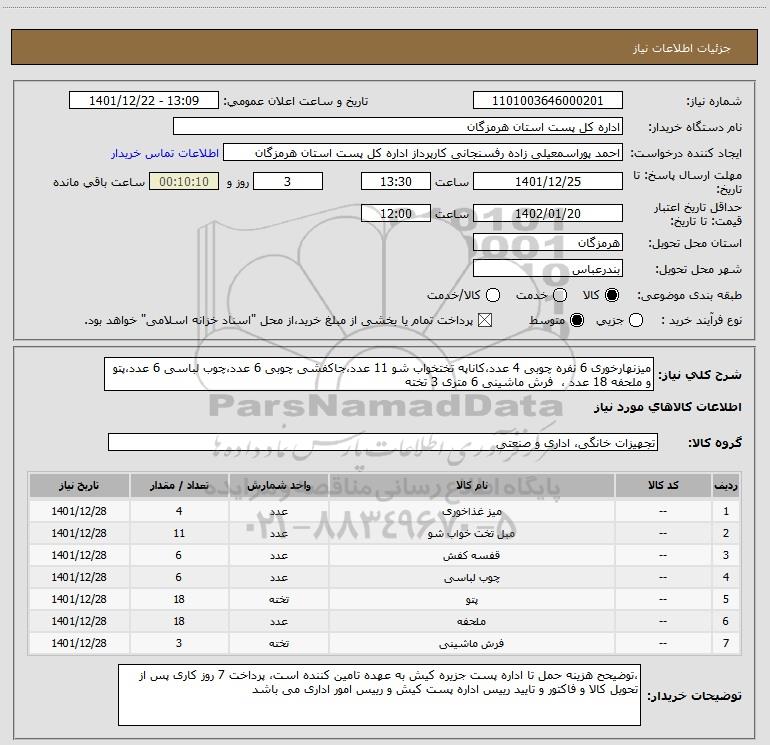This screenshot has width=770, height=745.
Task: Click quantity 3 in فرش ماشینی row
Action: pos(179,643)
